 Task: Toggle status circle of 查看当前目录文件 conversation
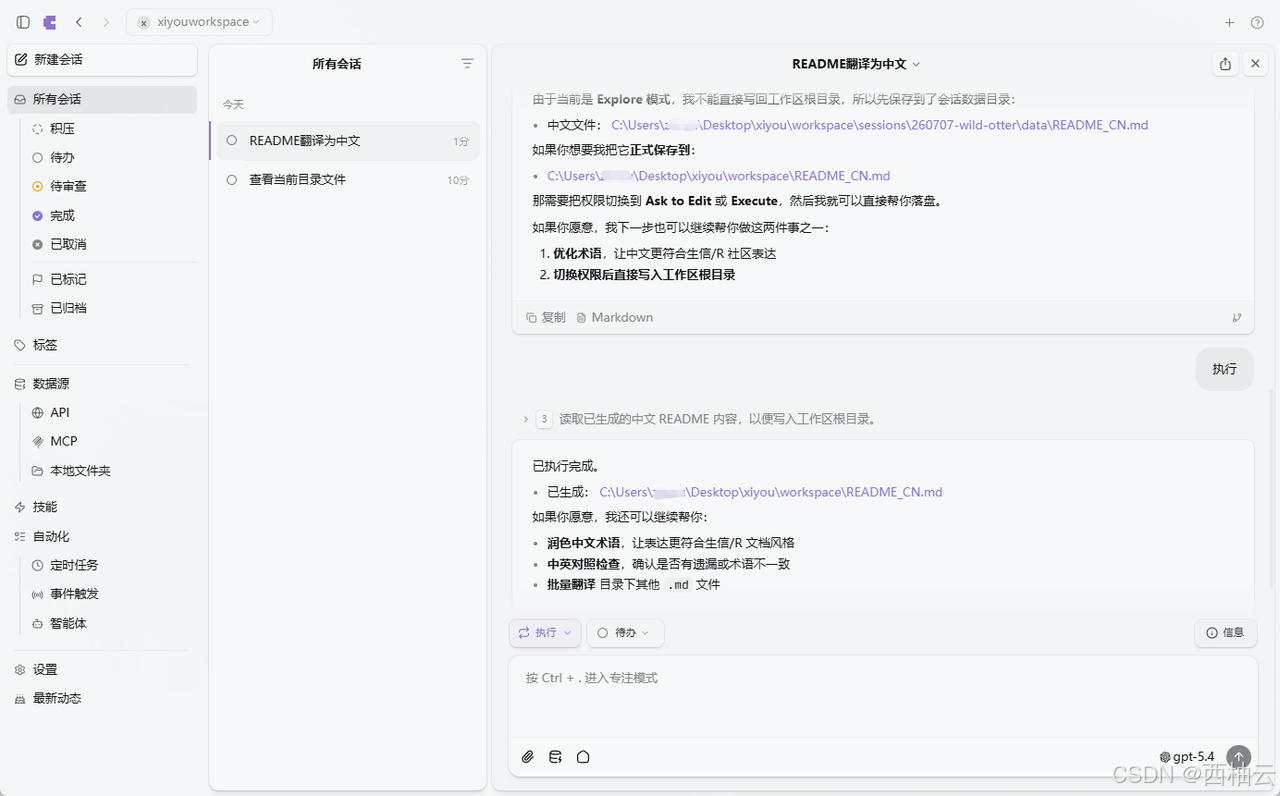point(232,180)
